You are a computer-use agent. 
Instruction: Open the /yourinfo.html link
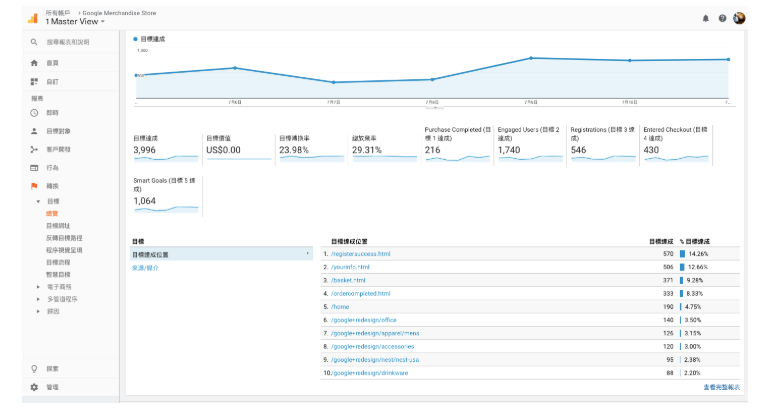(x=350, y=267)
